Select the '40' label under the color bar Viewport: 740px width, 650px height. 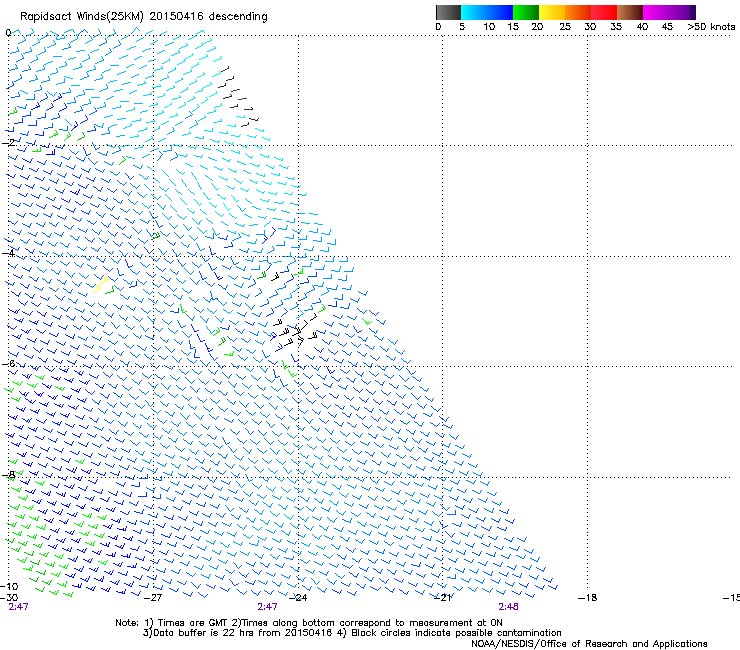642,27
